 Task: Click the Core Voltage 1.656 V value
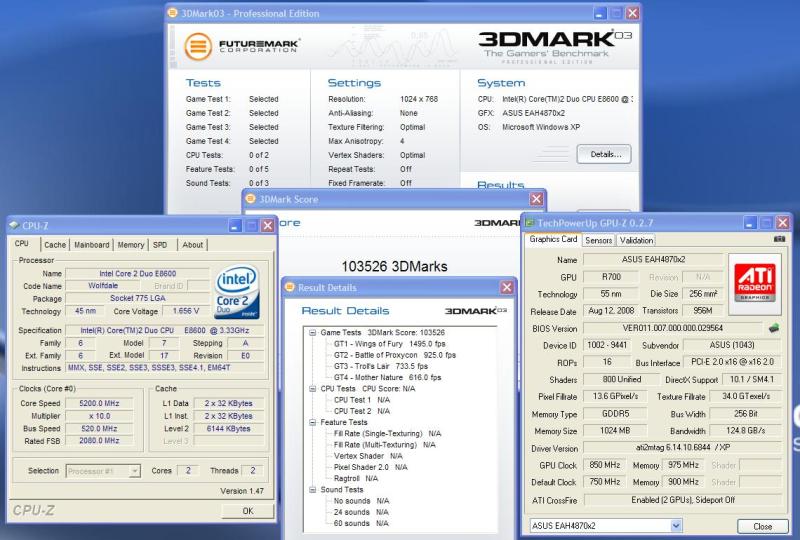coord(186,311)
